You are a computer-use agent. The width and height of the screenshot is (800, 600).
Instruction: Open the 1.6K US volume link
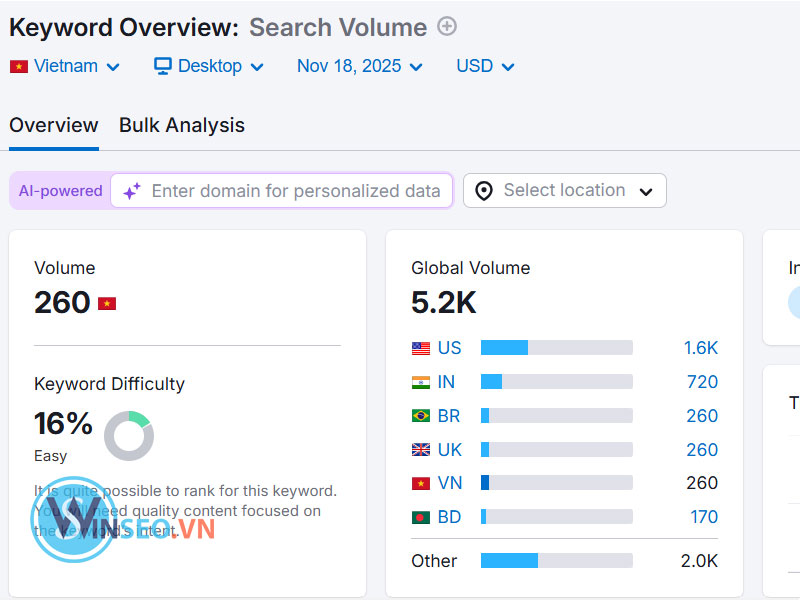point(700,347)
